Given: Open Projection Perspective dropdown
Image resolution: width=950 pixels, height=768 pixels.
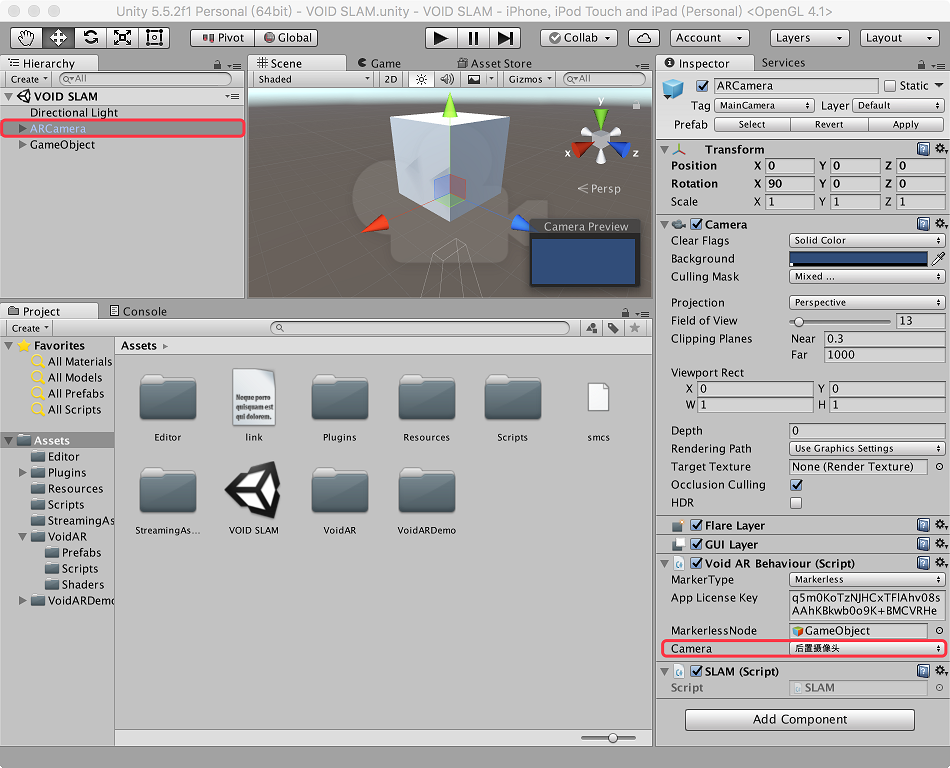Looking at the screenshot, I should pos(866,302).
